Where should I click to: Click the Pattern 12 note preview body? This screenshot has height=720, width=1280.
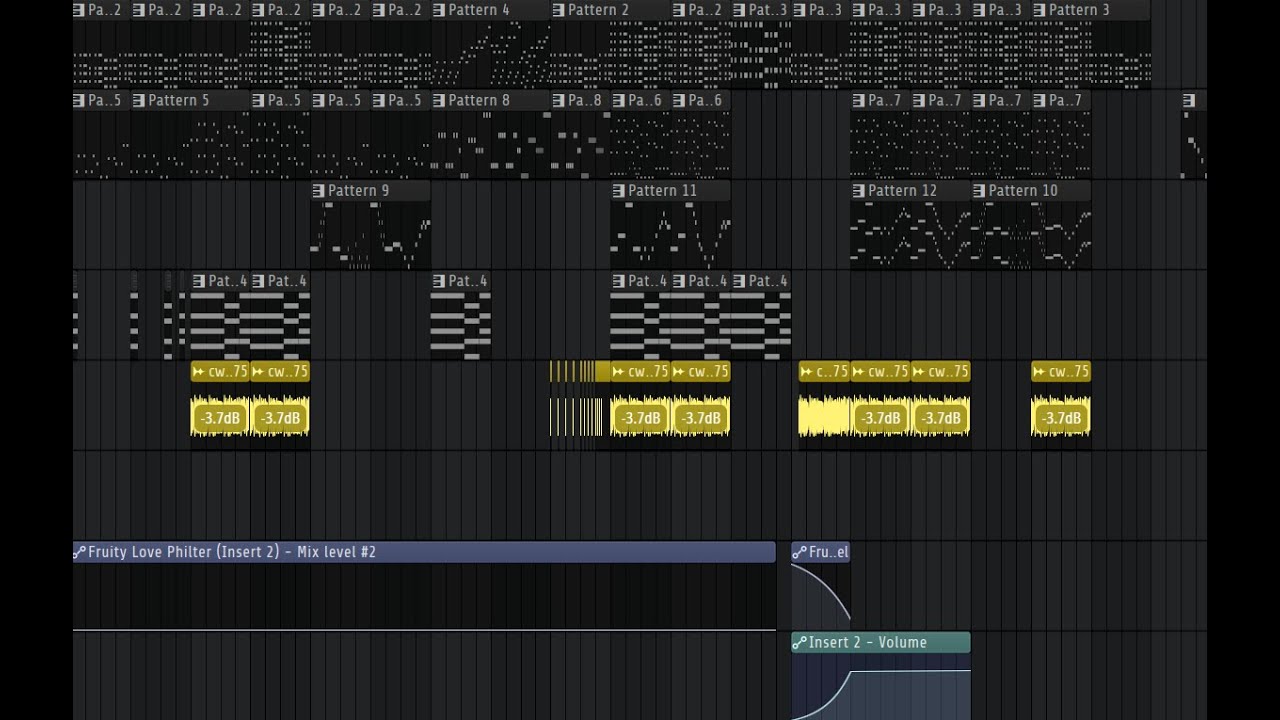(910, 235)
